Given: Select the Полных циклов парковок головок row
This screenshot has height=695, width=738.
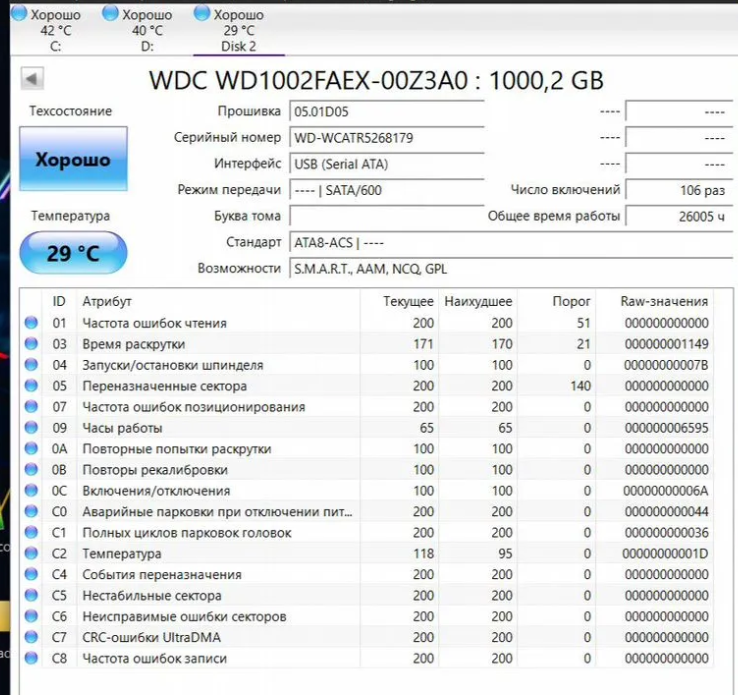Looking at the screenshot, I should pos(367,532).
